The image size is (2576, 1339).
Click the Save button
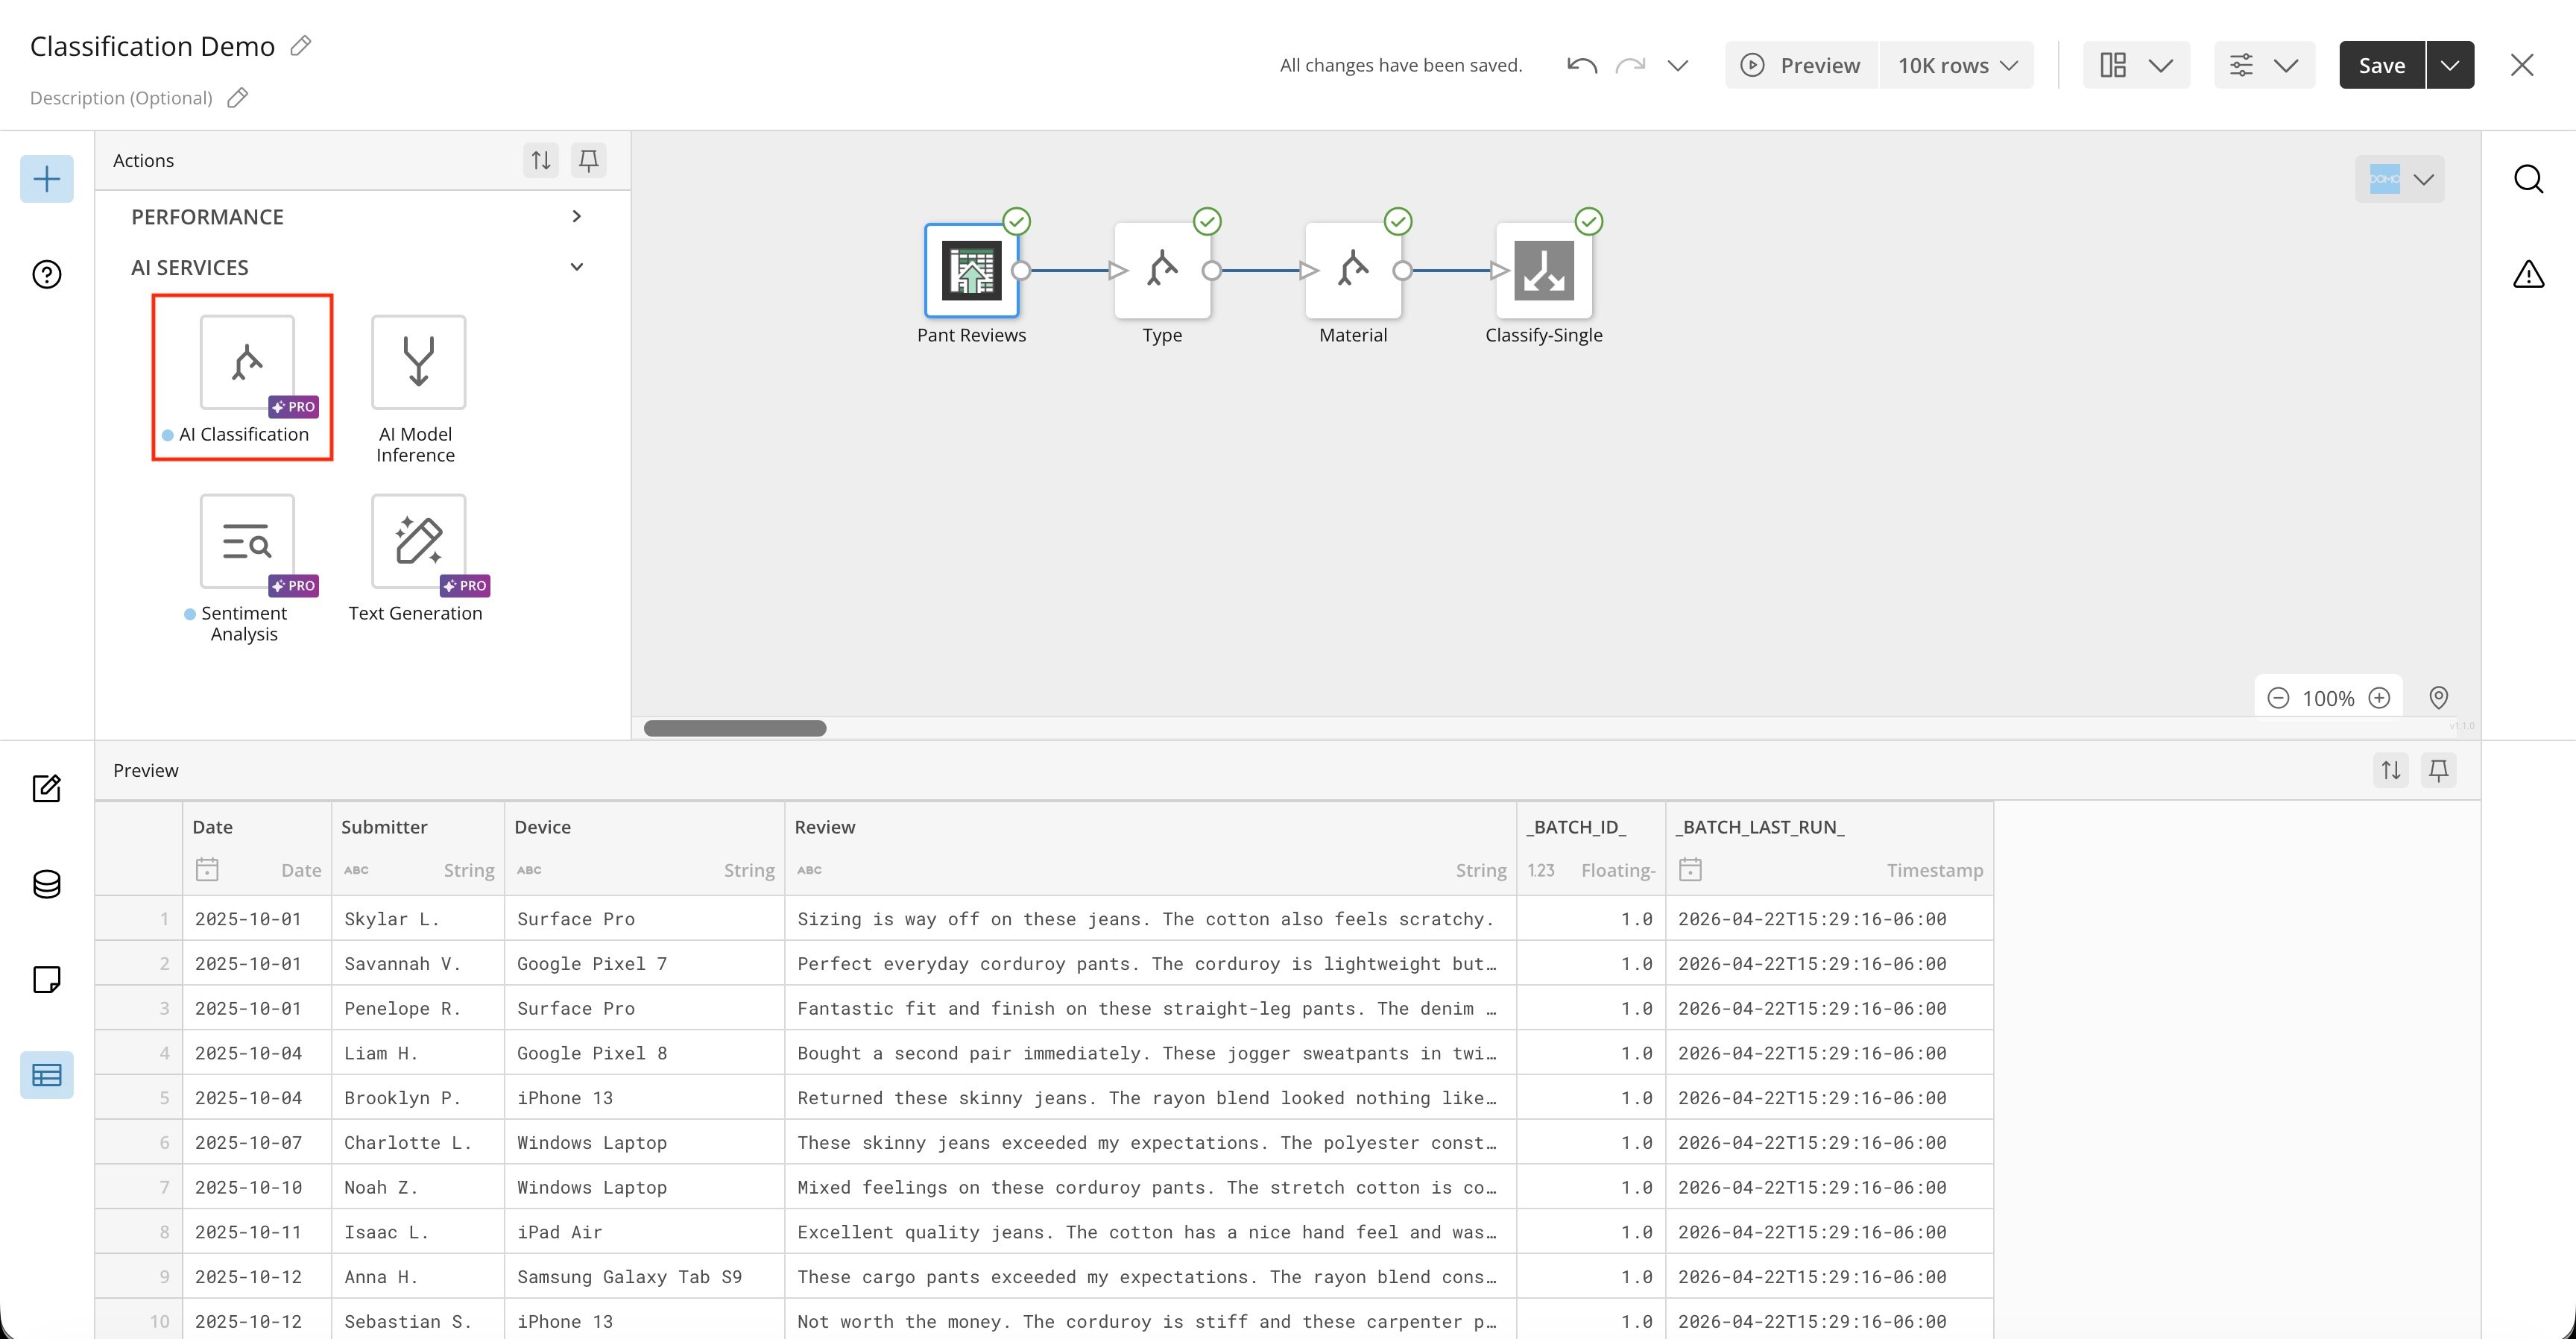[2381, 65]
